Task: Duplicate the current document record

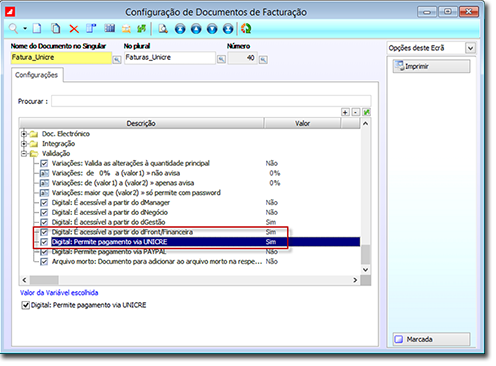Action: pos(56,29)
